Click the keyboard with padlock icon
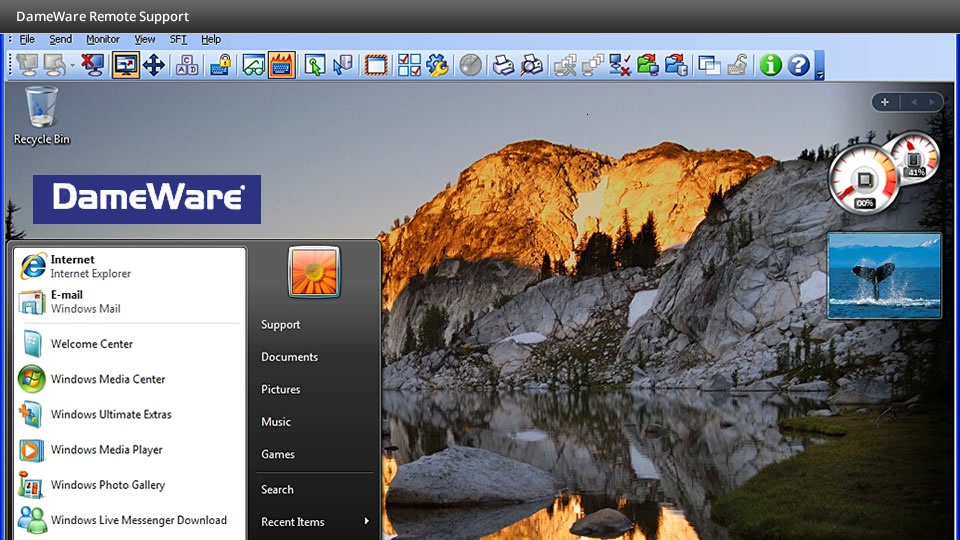 (x=220, y=65)
